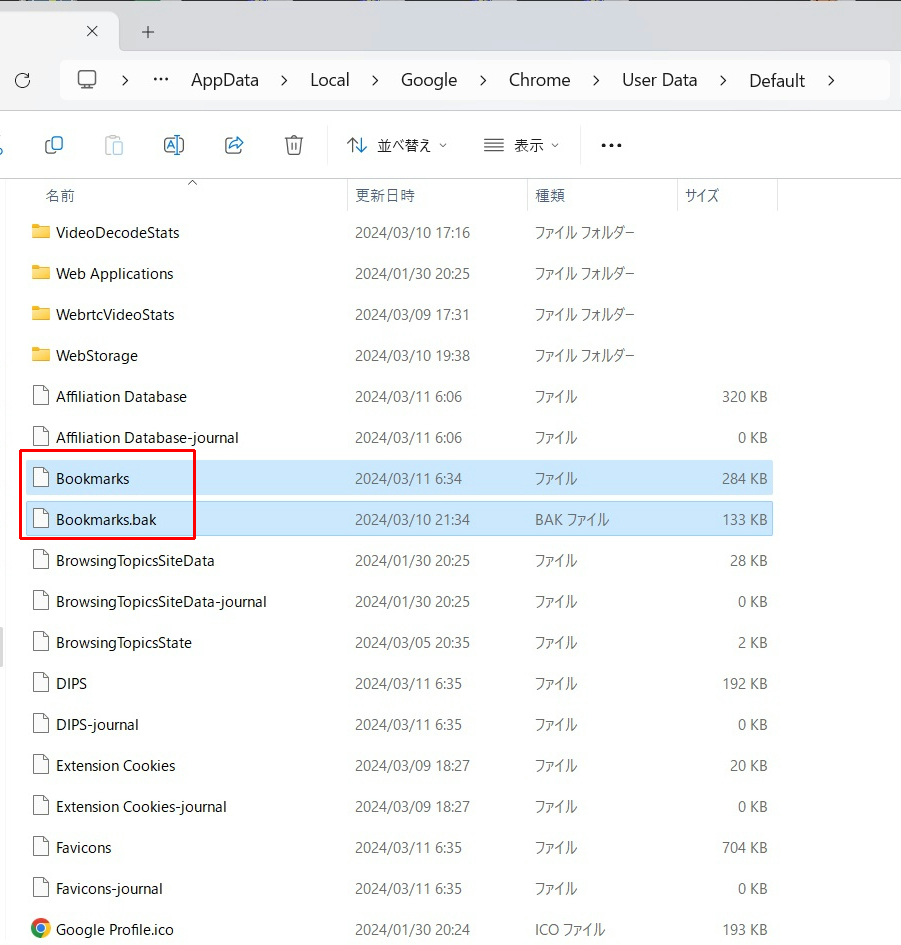
Task: Click the Refresh icon beside the address bar
Action: coord(22,81)
